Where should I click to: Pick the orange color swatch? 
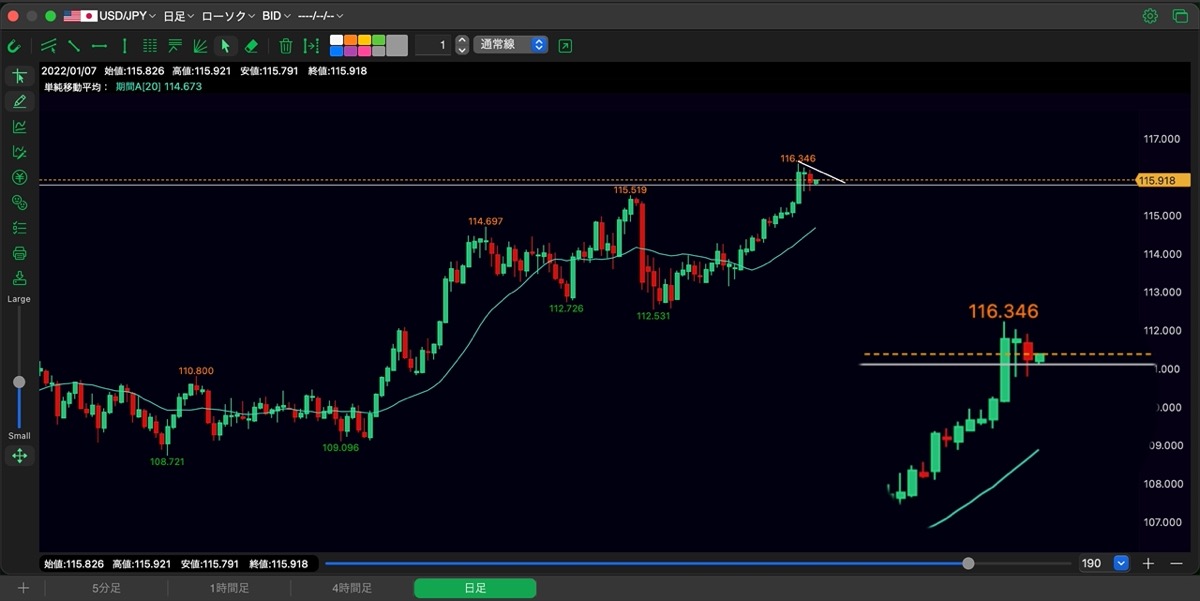click(351, 40)
